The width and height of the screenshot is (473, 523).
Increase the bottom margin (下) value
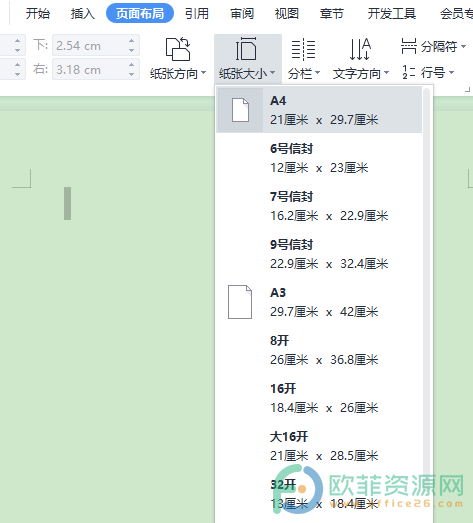click(131, 41)
